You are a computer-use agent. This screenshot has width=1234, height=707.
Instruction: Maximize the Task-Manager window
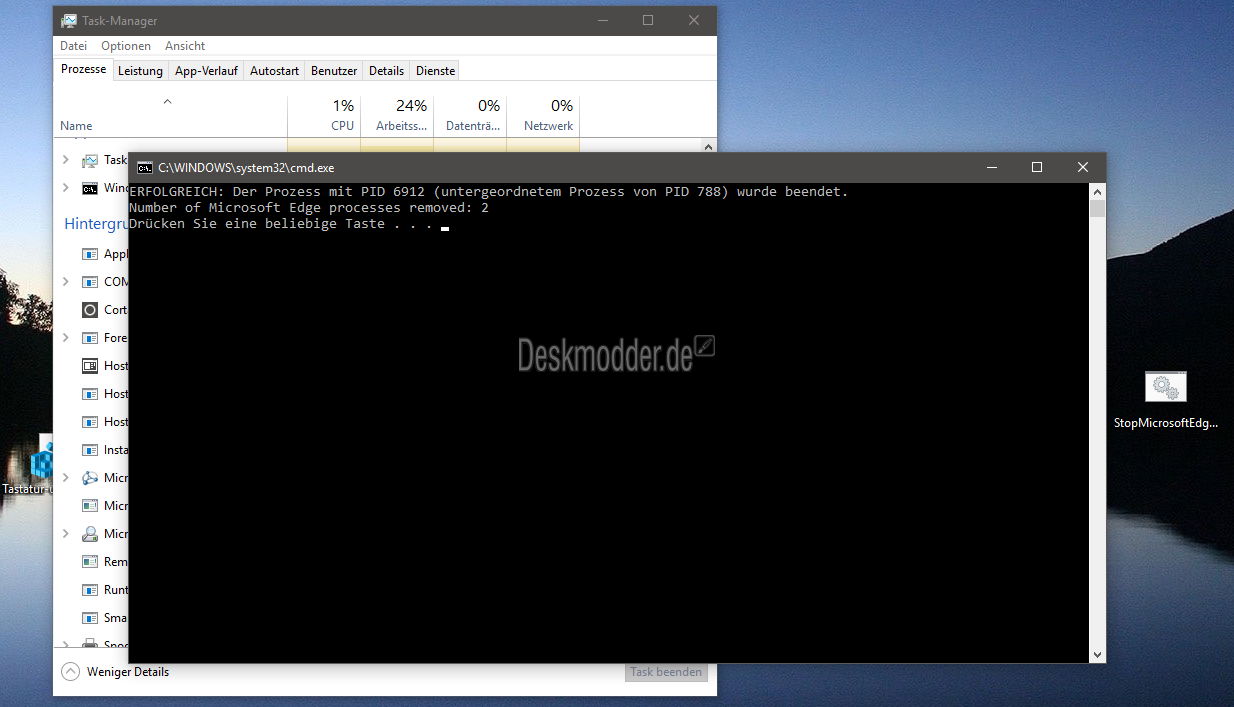pos(648,21)
